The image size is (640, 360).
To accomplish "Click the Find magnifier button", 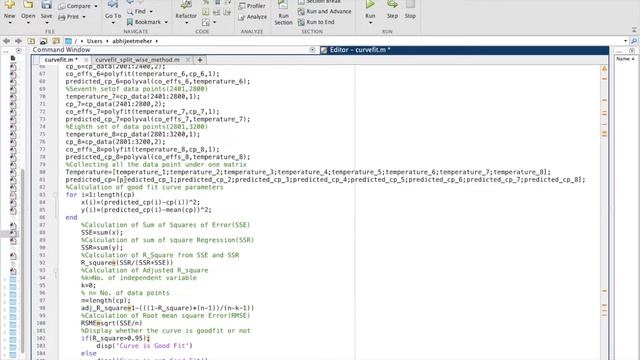I will [x=136, y=11].
